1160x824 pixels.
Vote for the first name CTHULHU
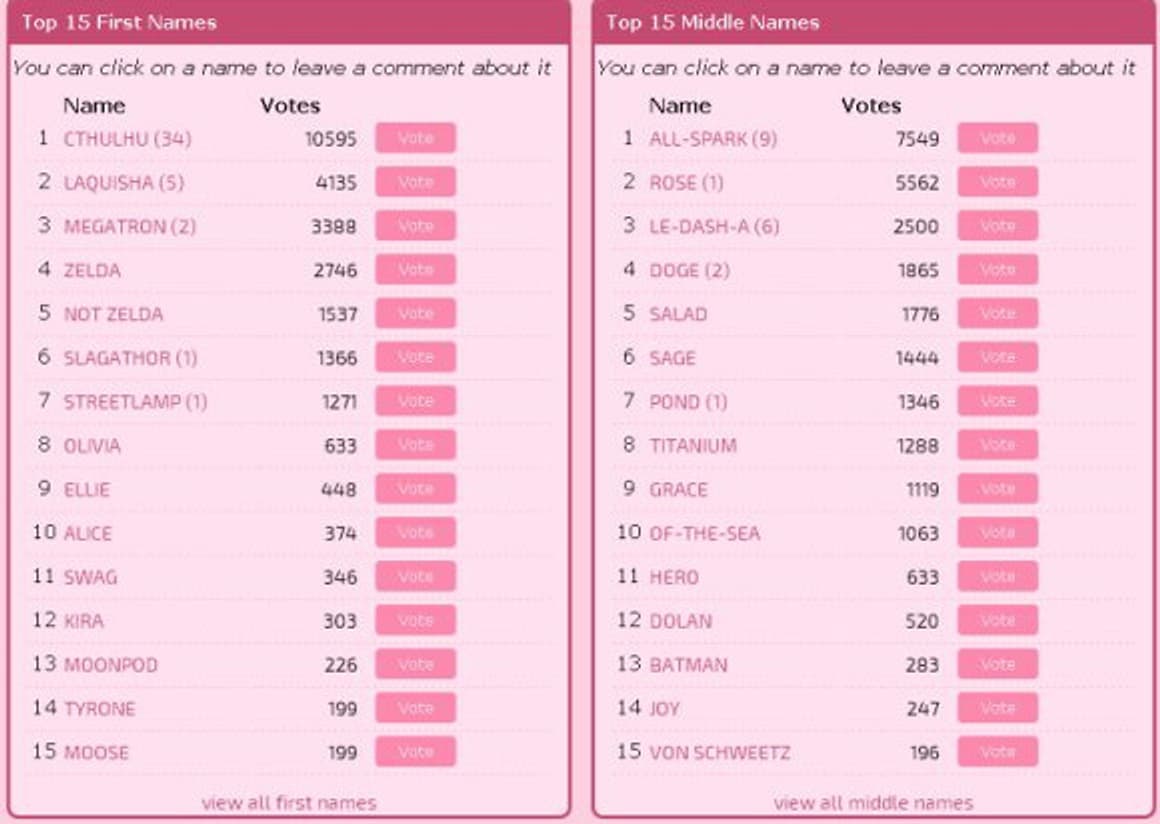coord(415,138)
